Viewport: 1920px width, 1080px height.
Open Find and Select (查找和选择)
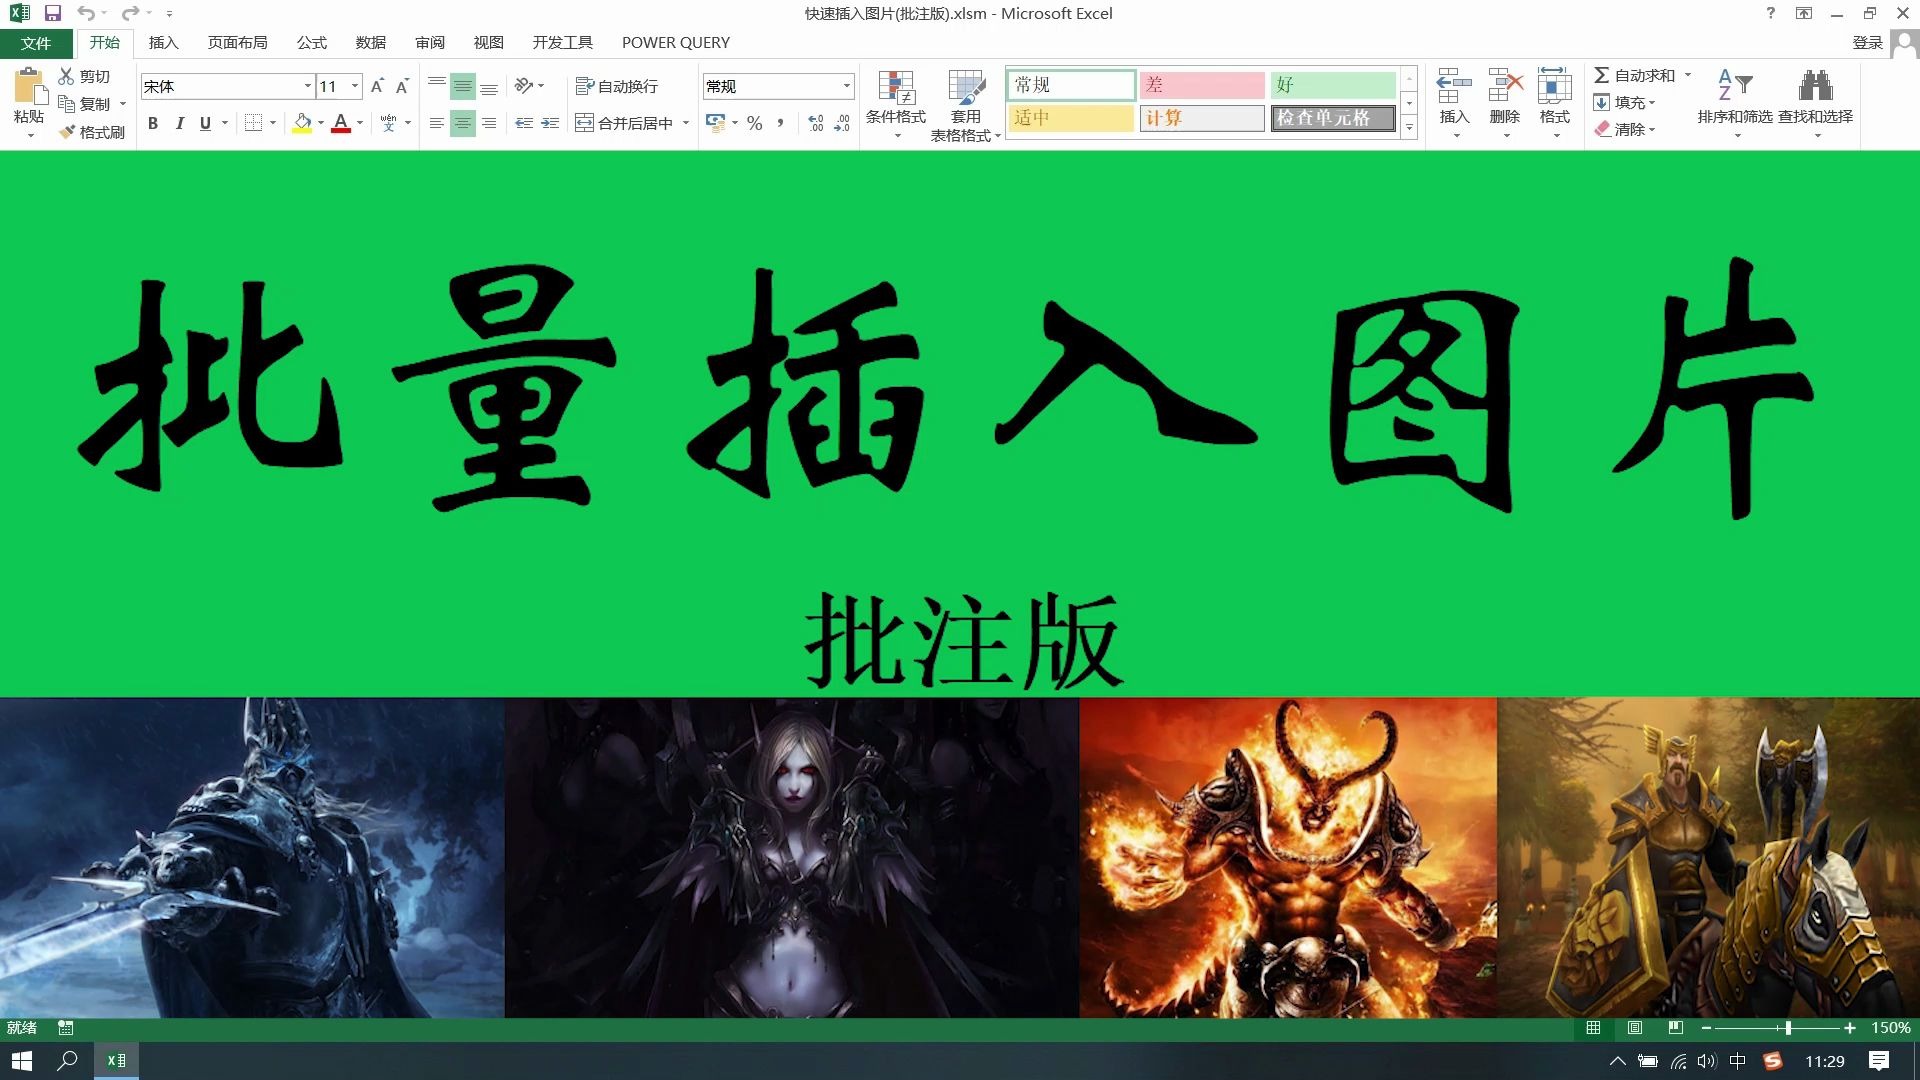tap(1815, 104)
